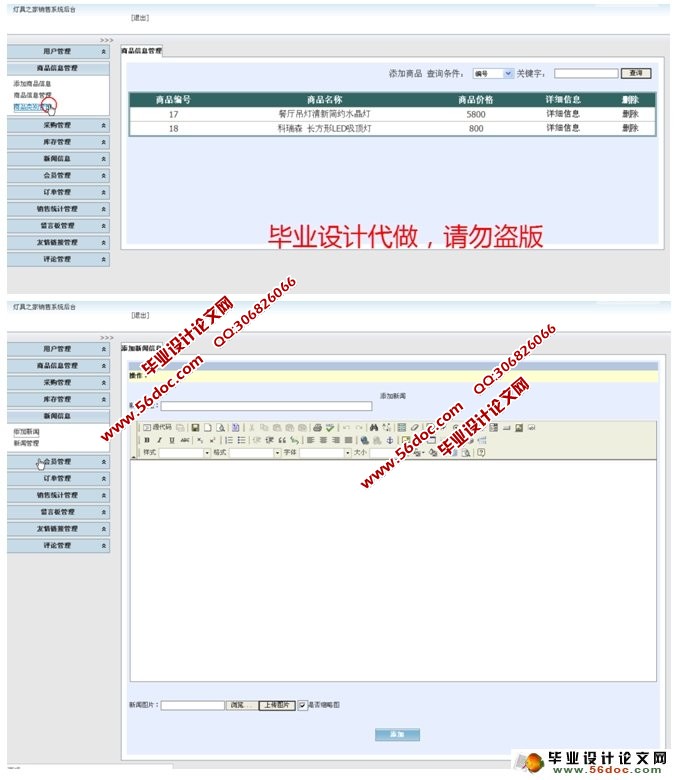Image resolution: width=677 pixels, height=780 pixels.
Task: Toggle the editor Source code view button
Action: pos(158,427)
